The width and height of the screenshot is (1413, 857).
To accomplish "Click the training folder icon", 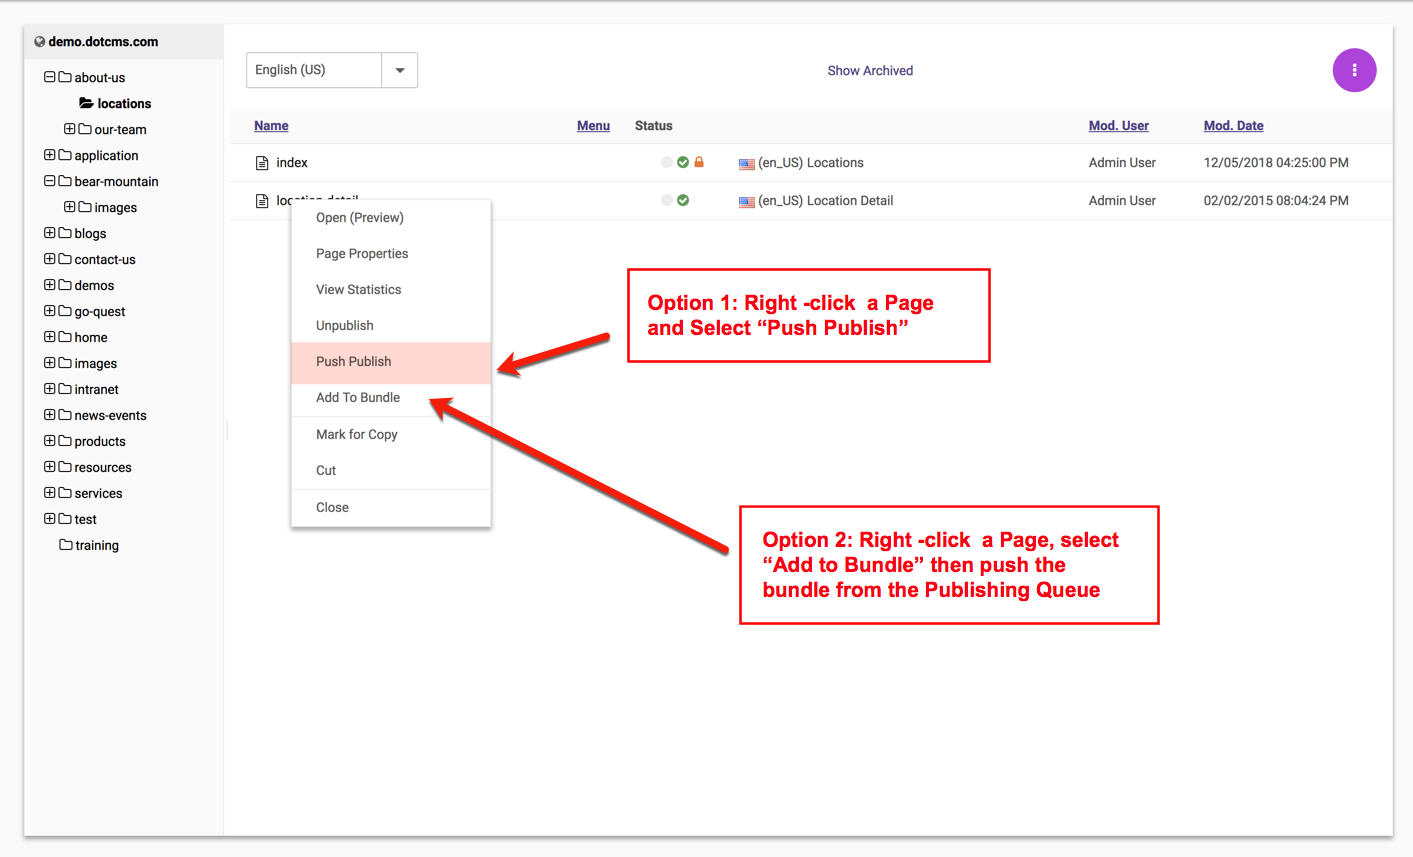I will pos(66,545).
